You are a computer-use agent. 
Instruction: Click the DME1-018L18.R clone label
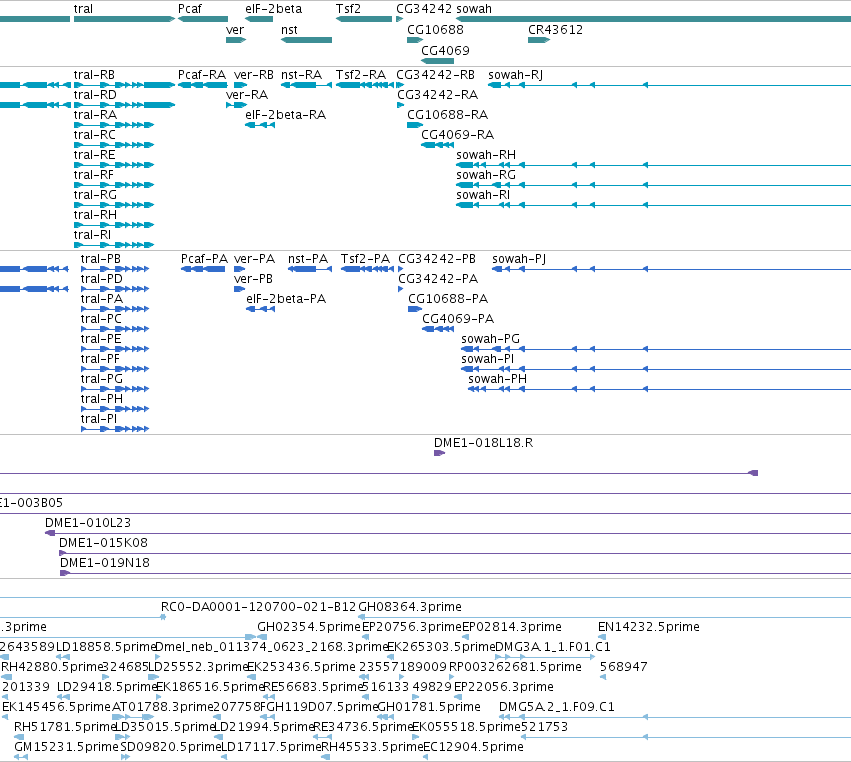click(x=484, y=443)
